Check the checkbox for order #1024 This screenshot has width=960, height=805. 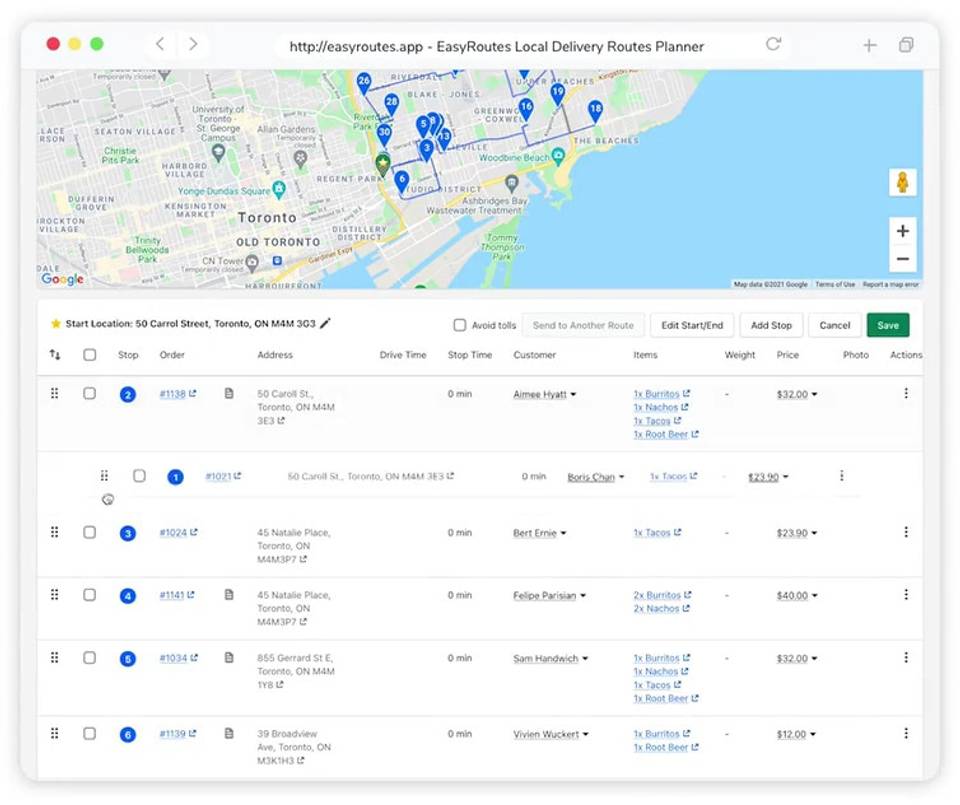(88, 533)
